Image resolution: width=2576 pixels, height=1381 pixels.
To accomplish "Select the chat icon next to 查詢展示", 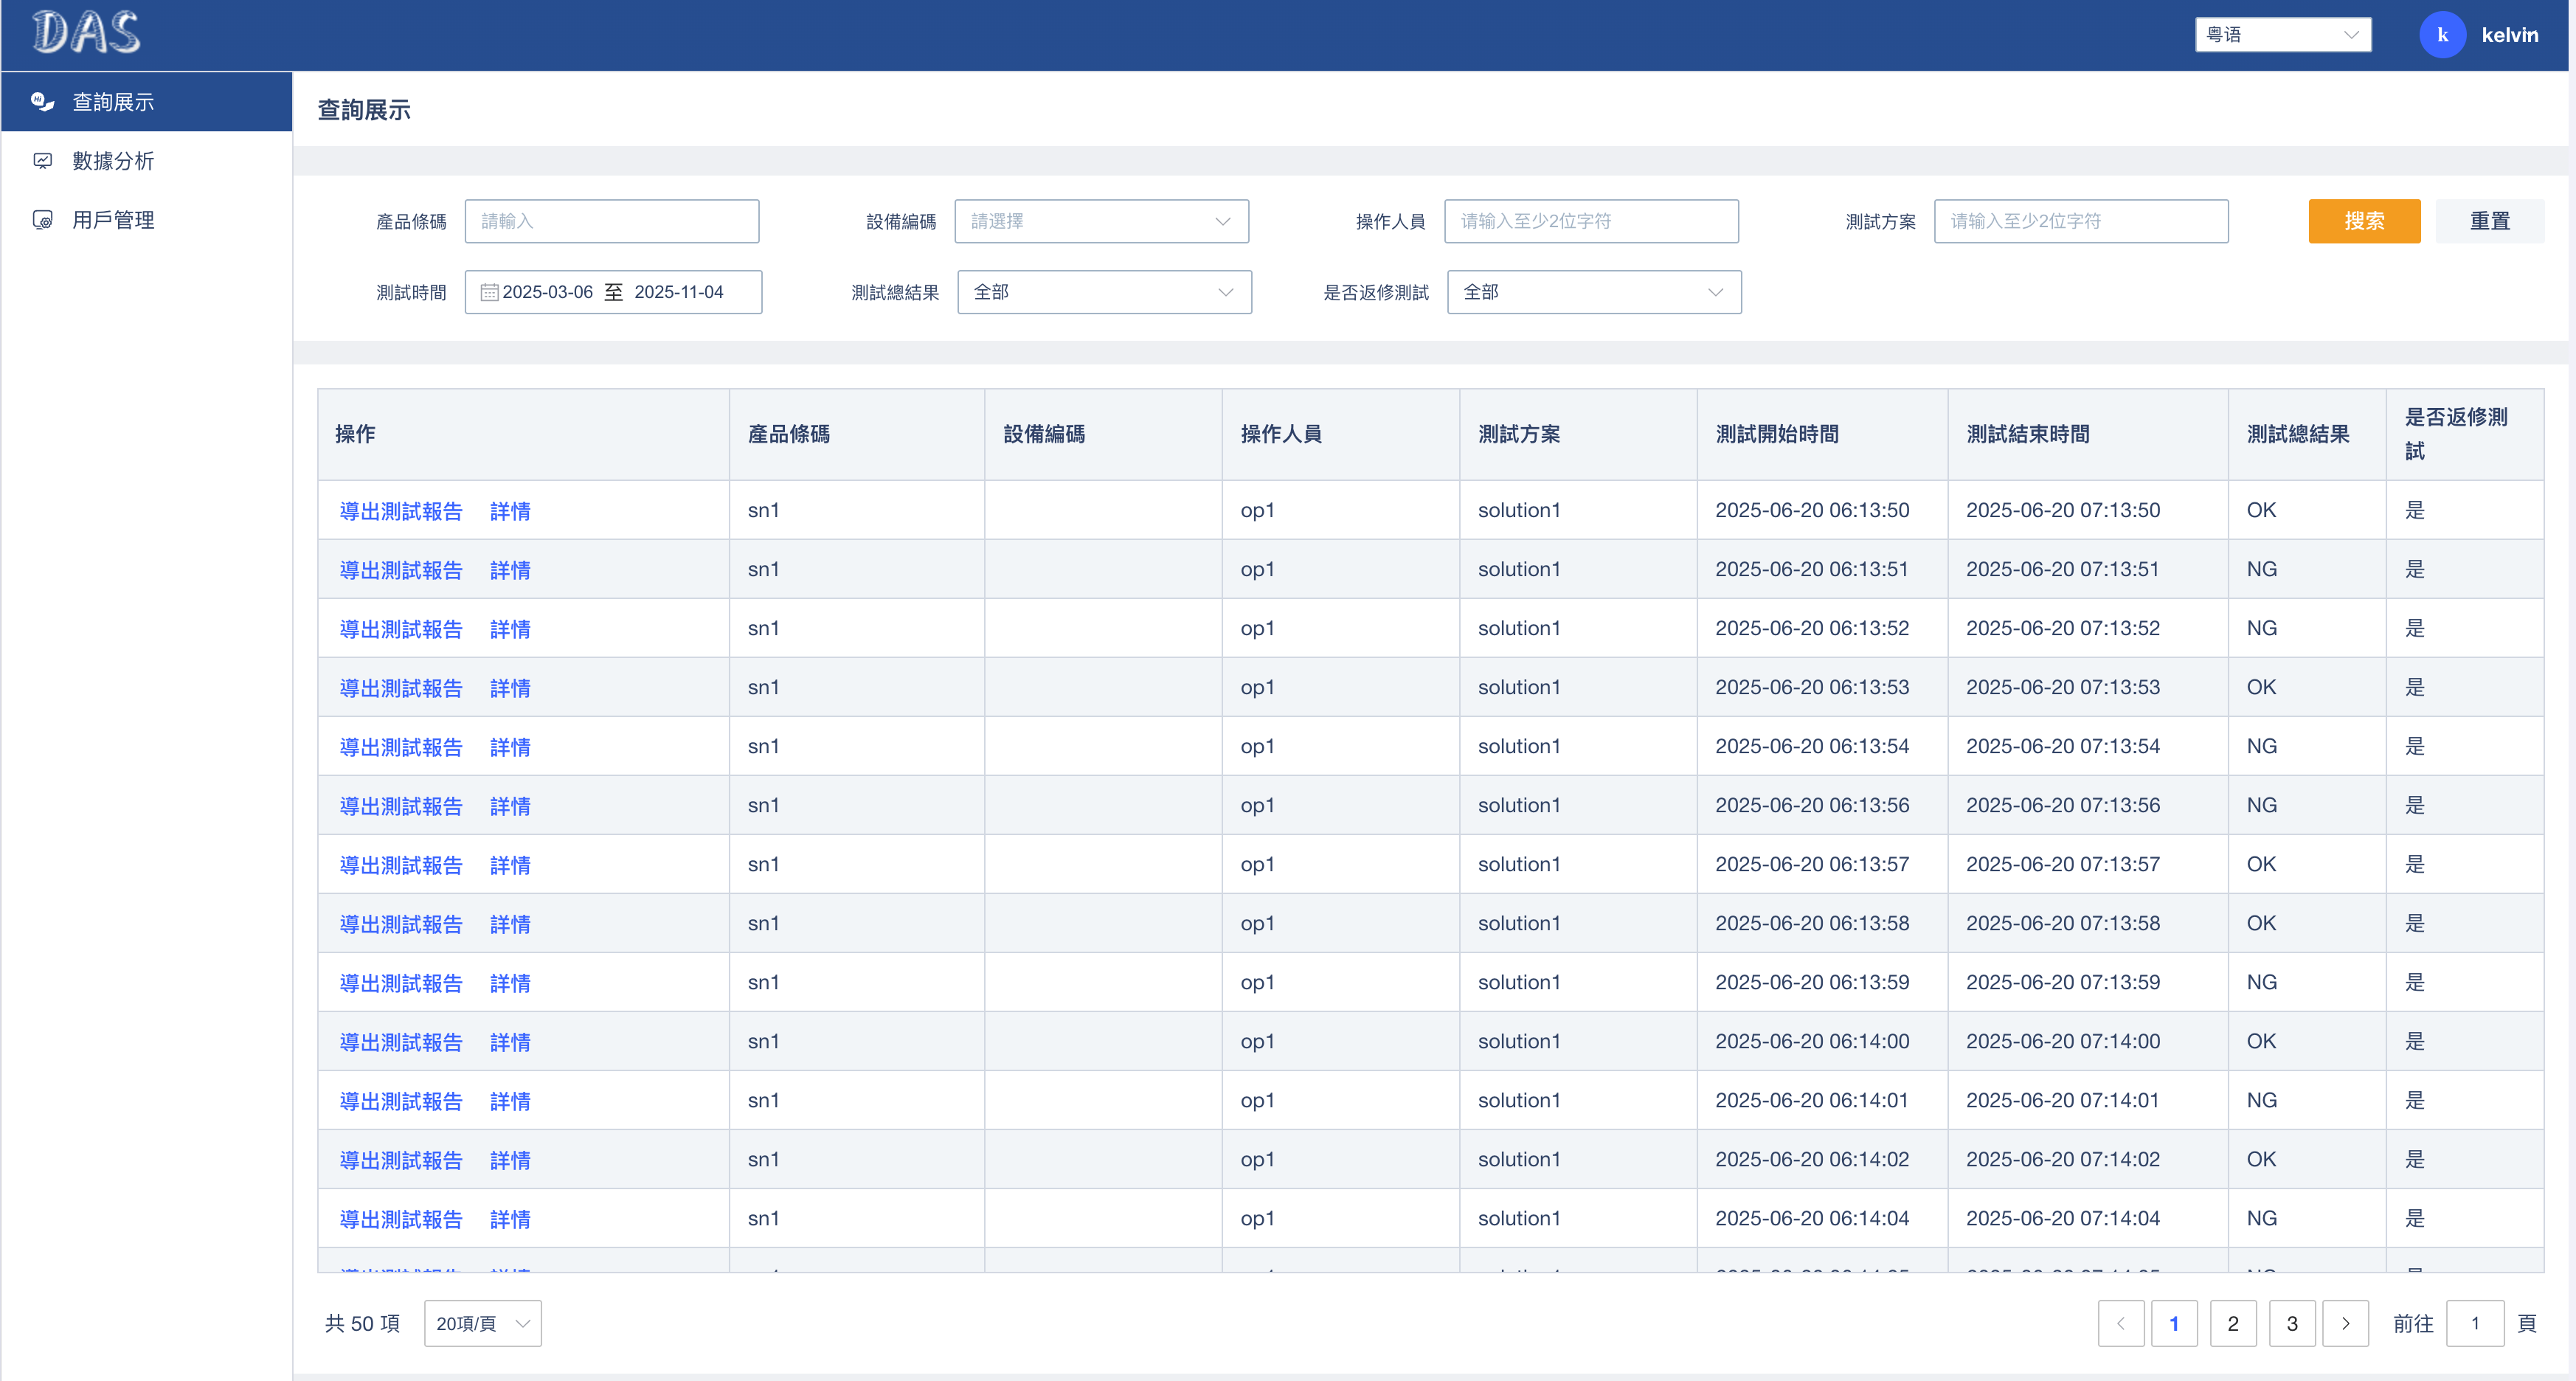I will [43, 101].
